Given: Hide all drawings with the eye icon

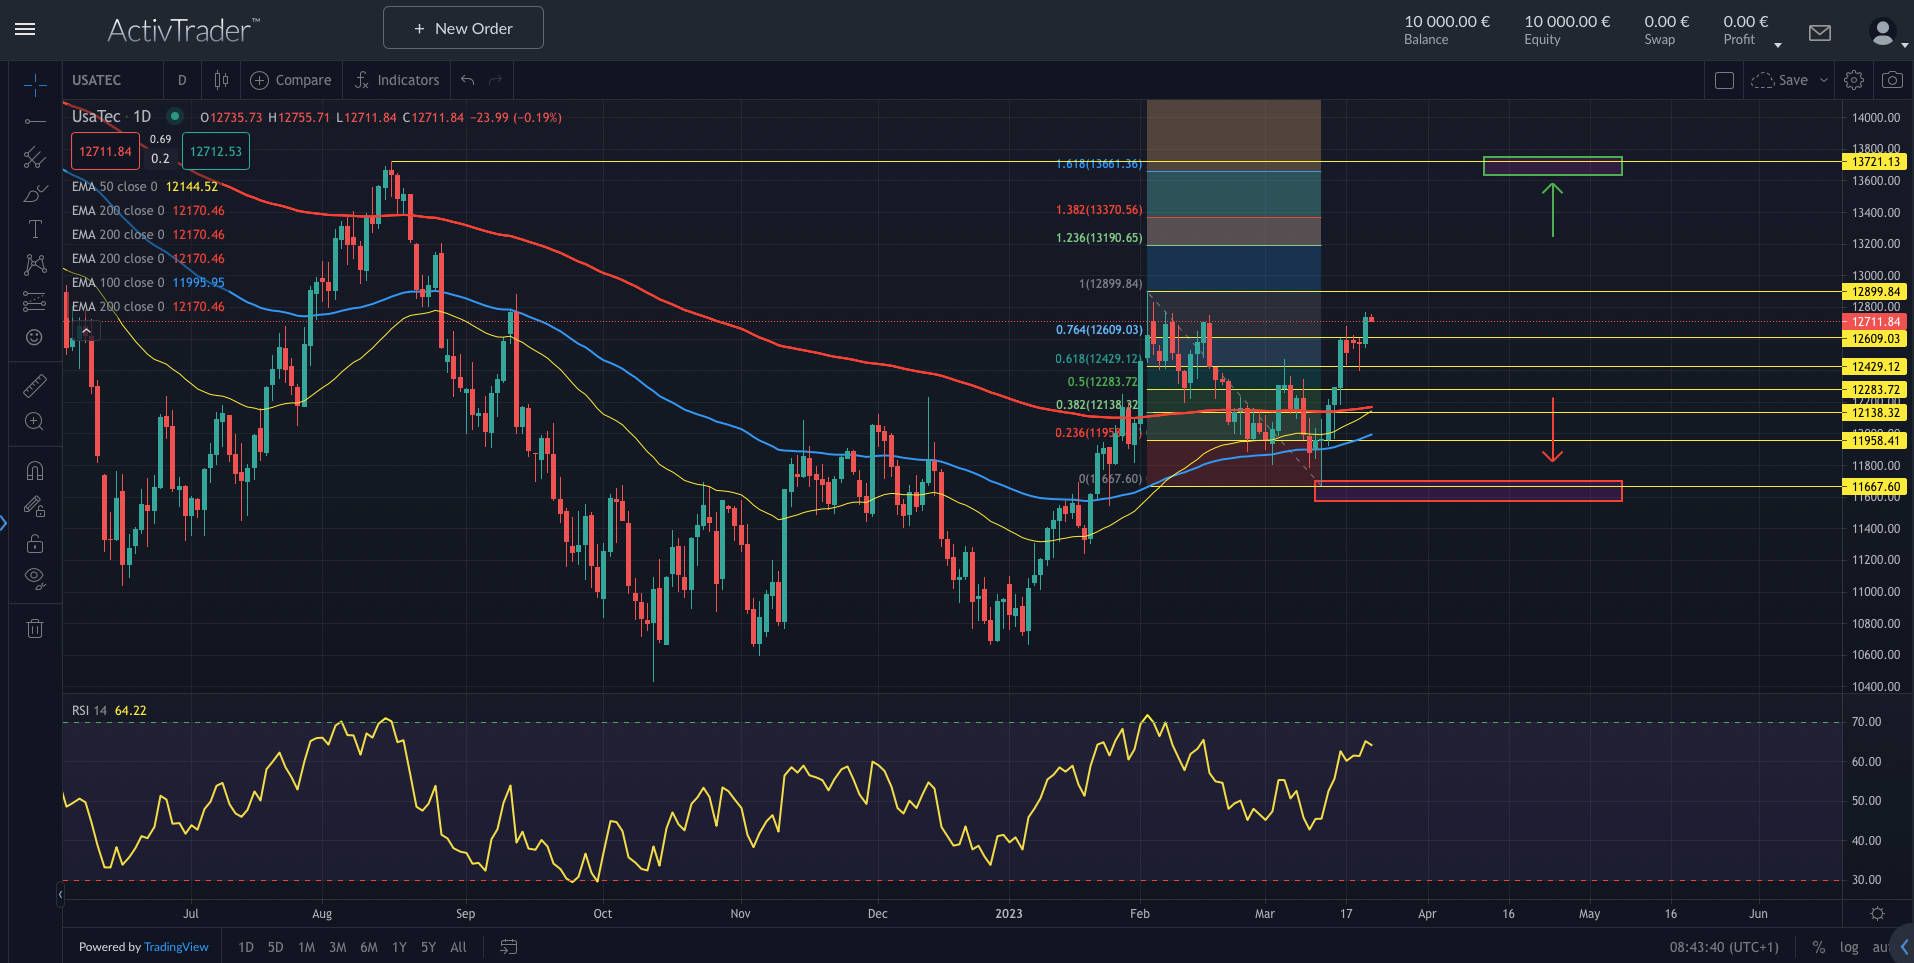Looking at the screenshot, I should [35, 577].
